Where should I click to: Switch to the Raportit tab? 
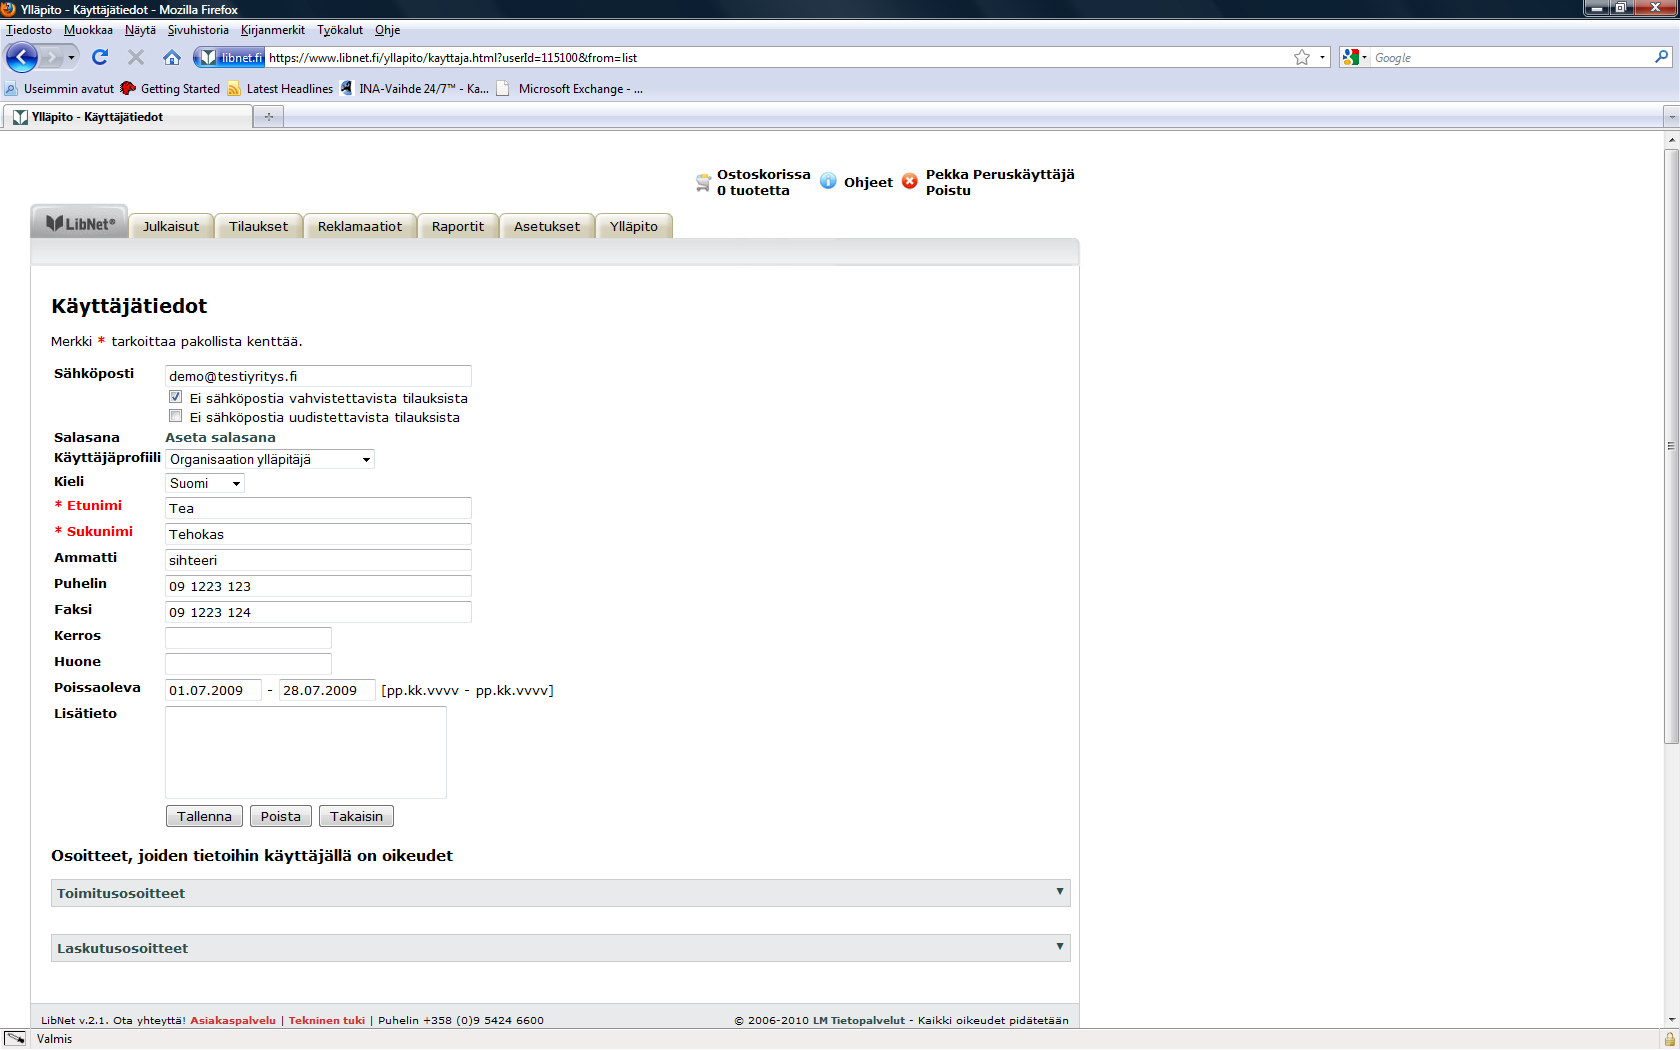pyautogui.click(x=458, y=226)
